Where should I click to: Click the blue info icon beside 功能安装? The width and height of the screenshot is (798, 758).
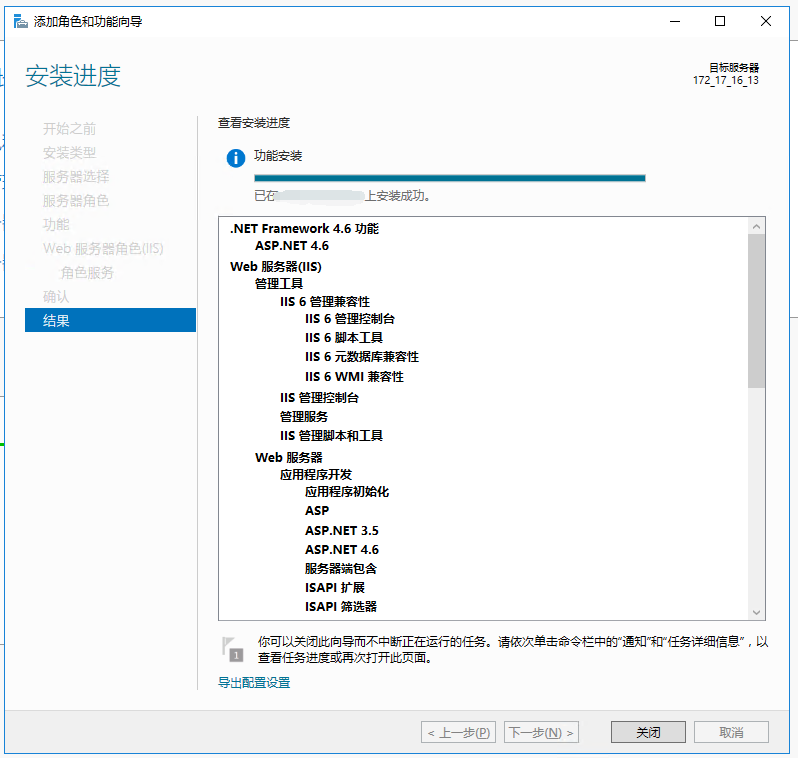tap(236, 158)
